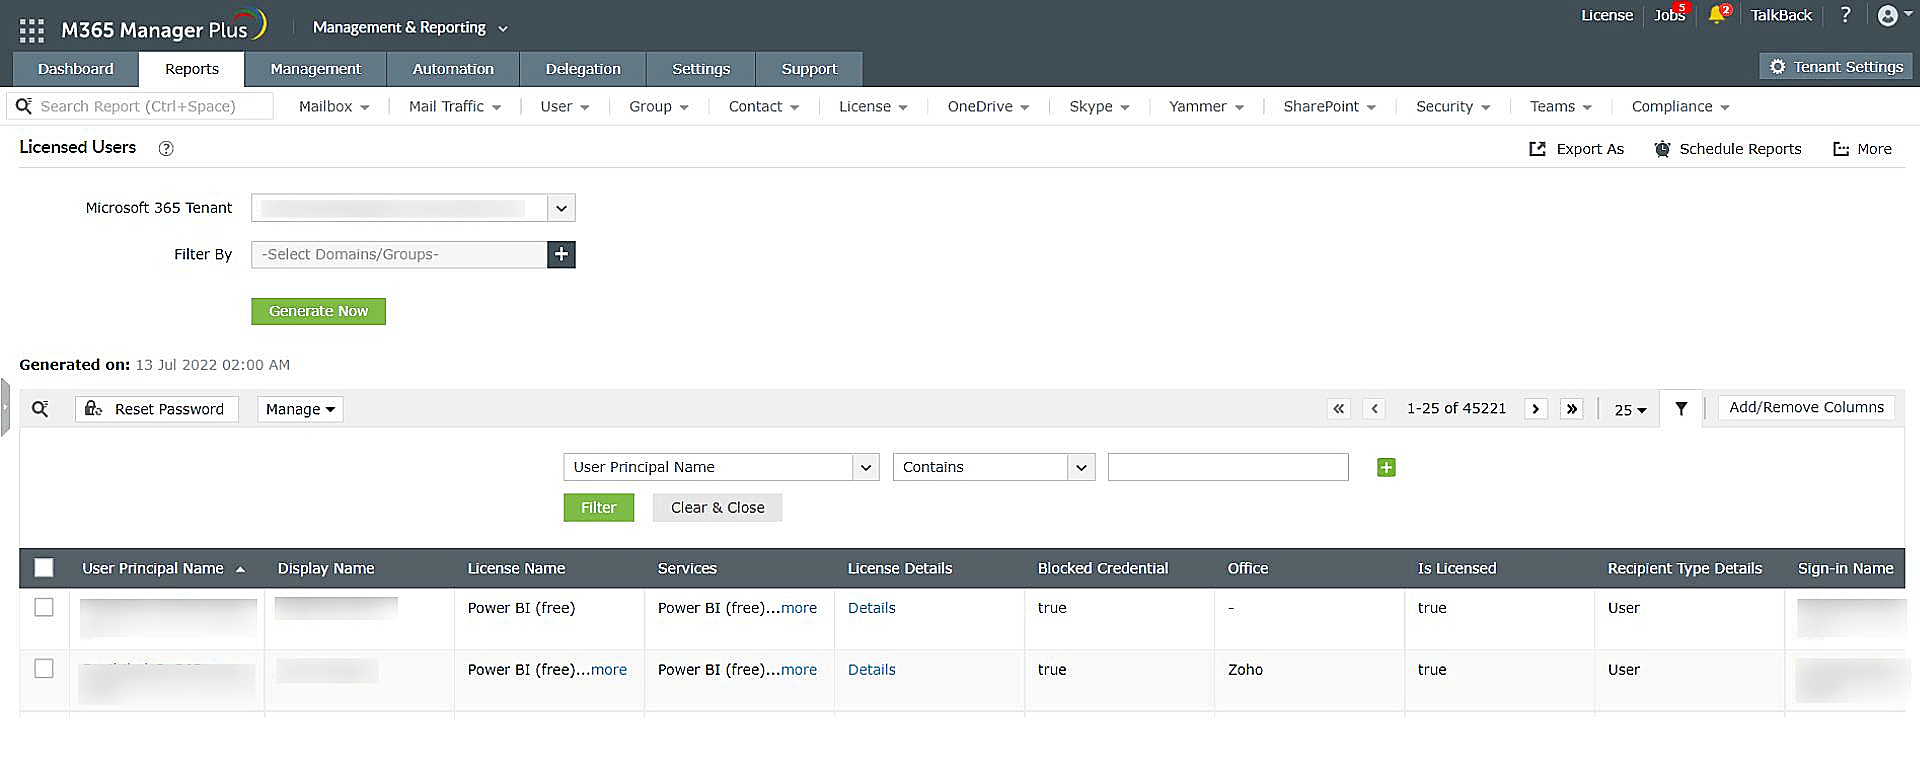Open the Manage dropdown menu
This screenshot has height=757, width=1920.
pos(300,409)
